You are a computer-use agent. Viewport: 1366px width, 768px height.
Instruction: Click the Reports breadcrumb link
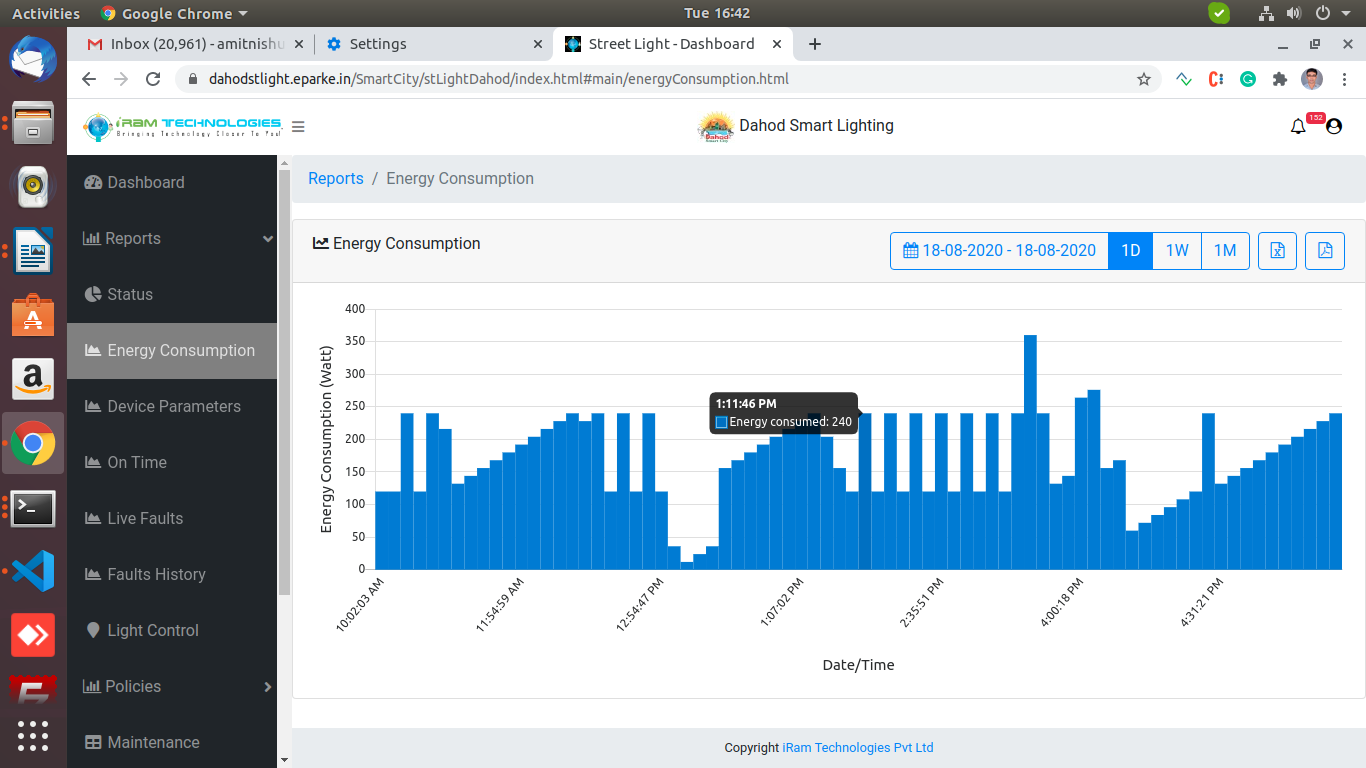(336, 178)
